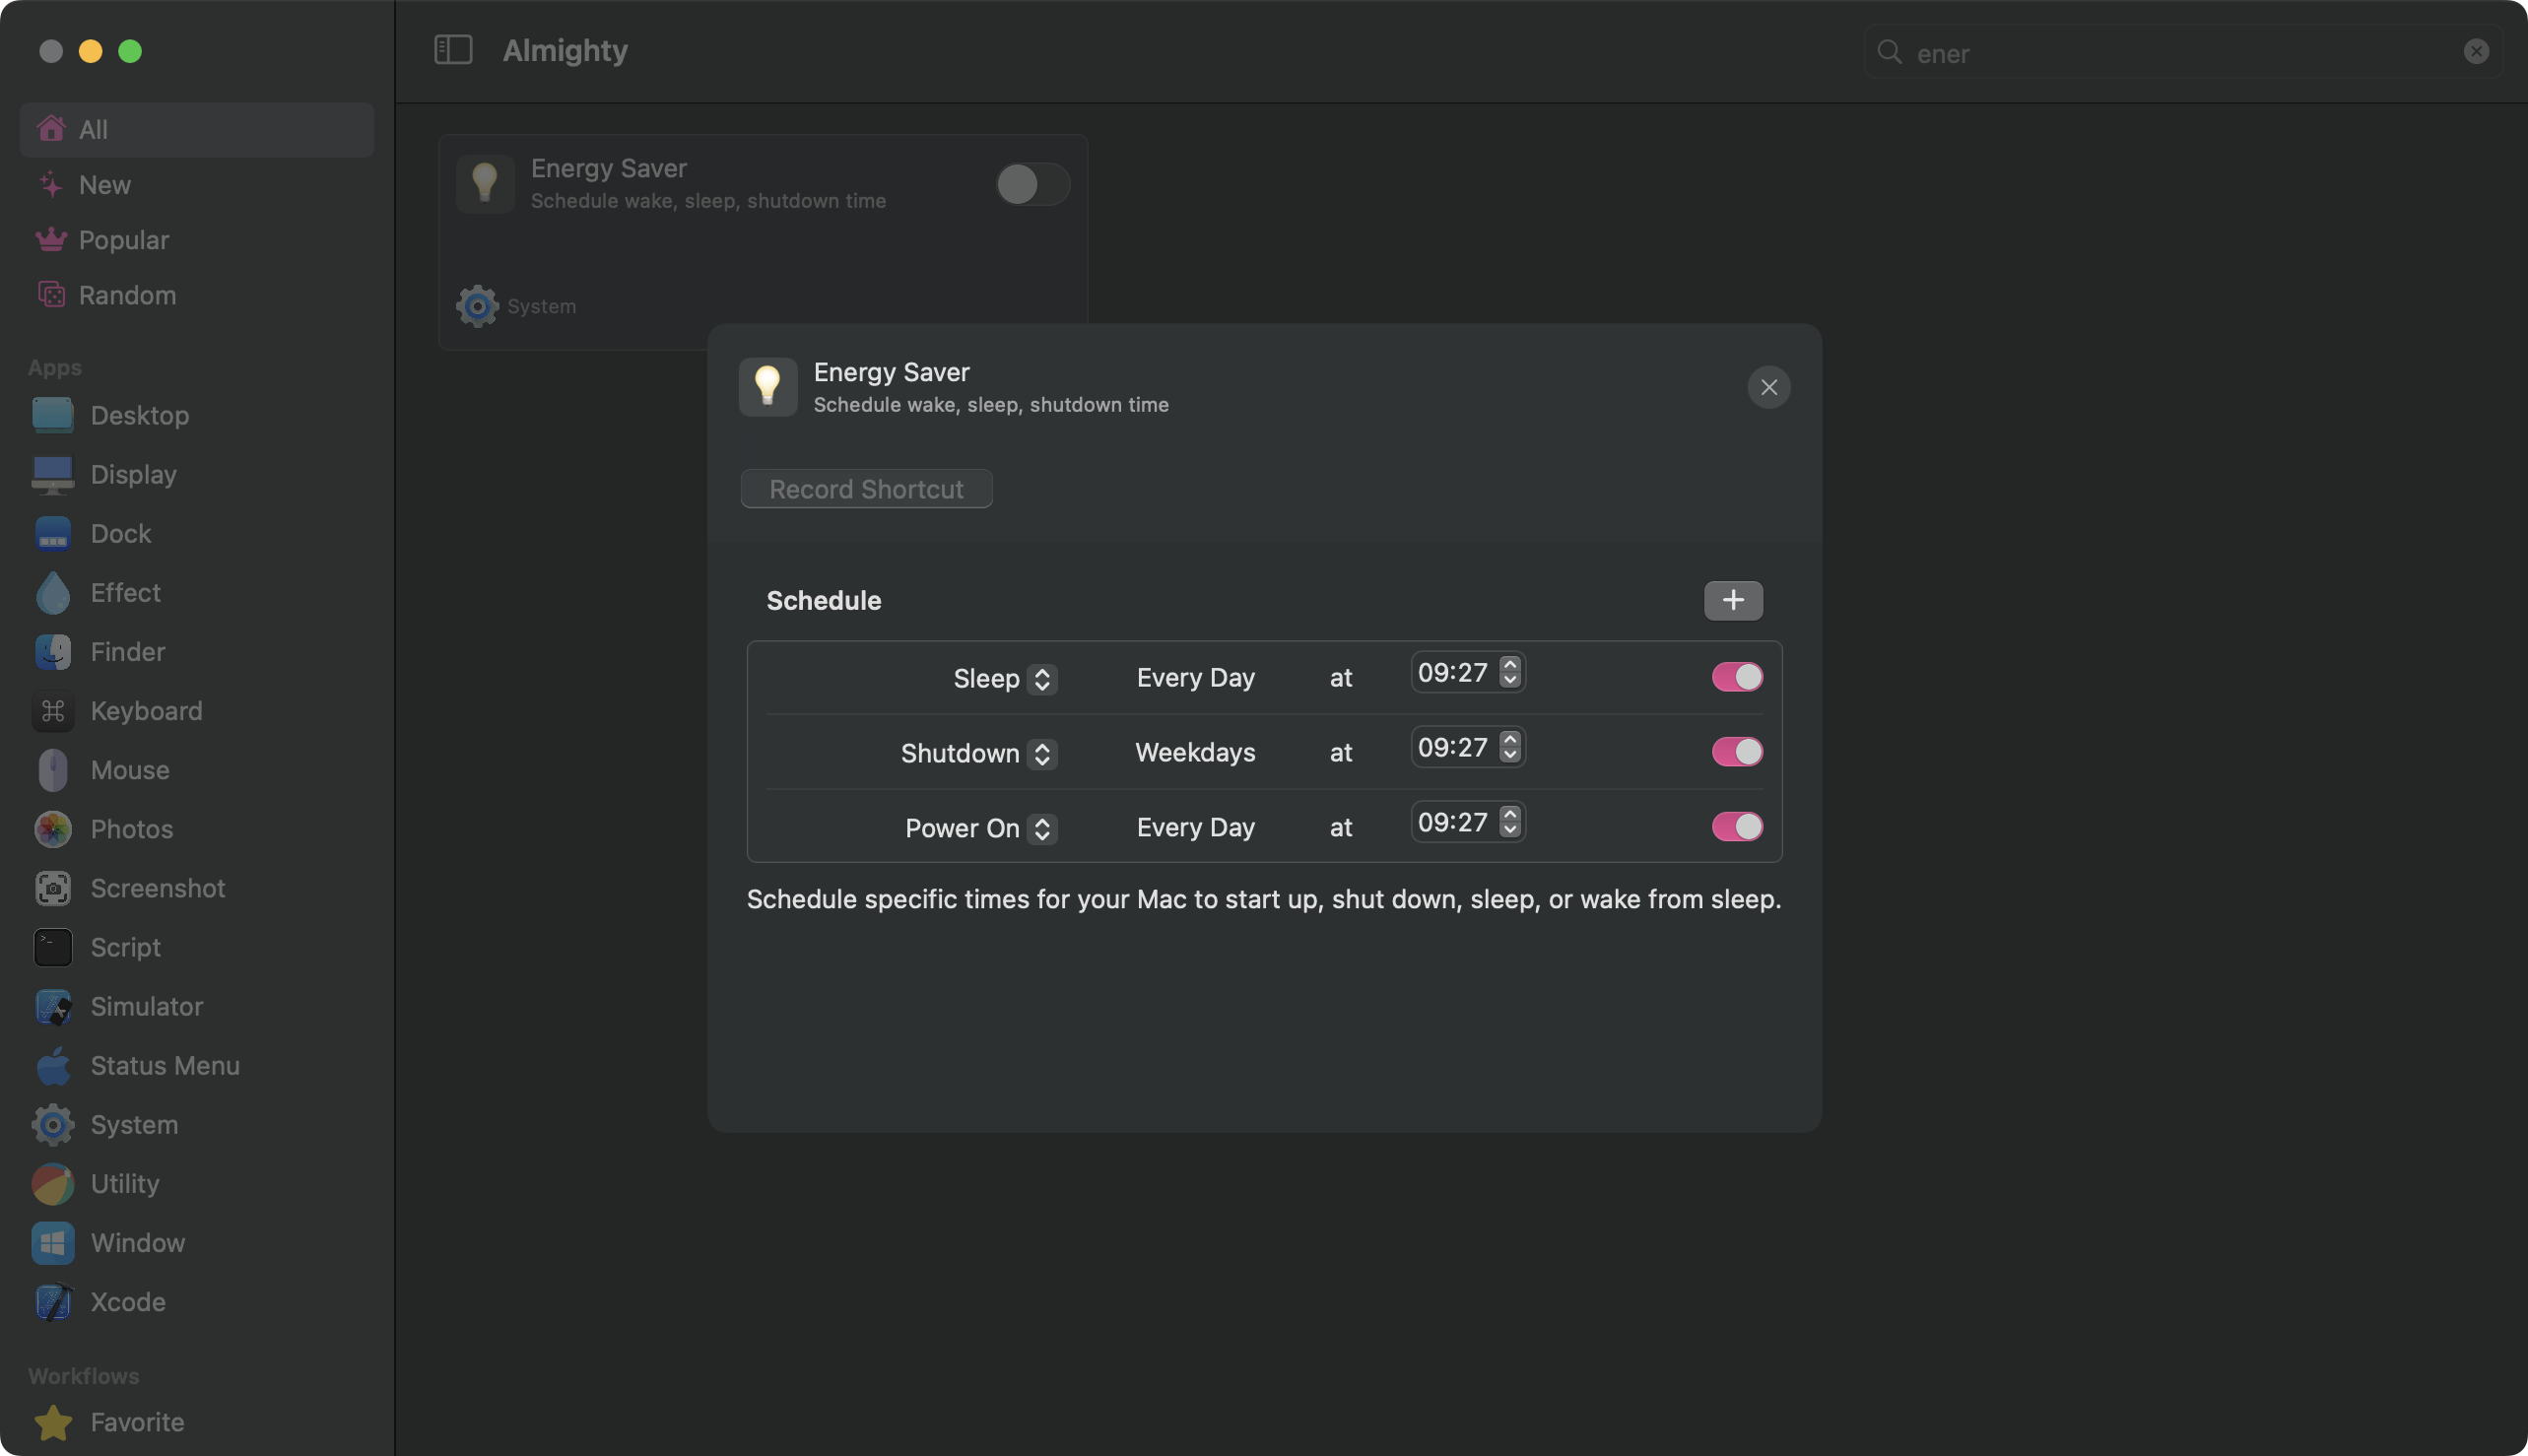The width and height of the screenshot is (2528, 1456).
Task: Open the Photos category icon
Action: click(x=52, y=829)
